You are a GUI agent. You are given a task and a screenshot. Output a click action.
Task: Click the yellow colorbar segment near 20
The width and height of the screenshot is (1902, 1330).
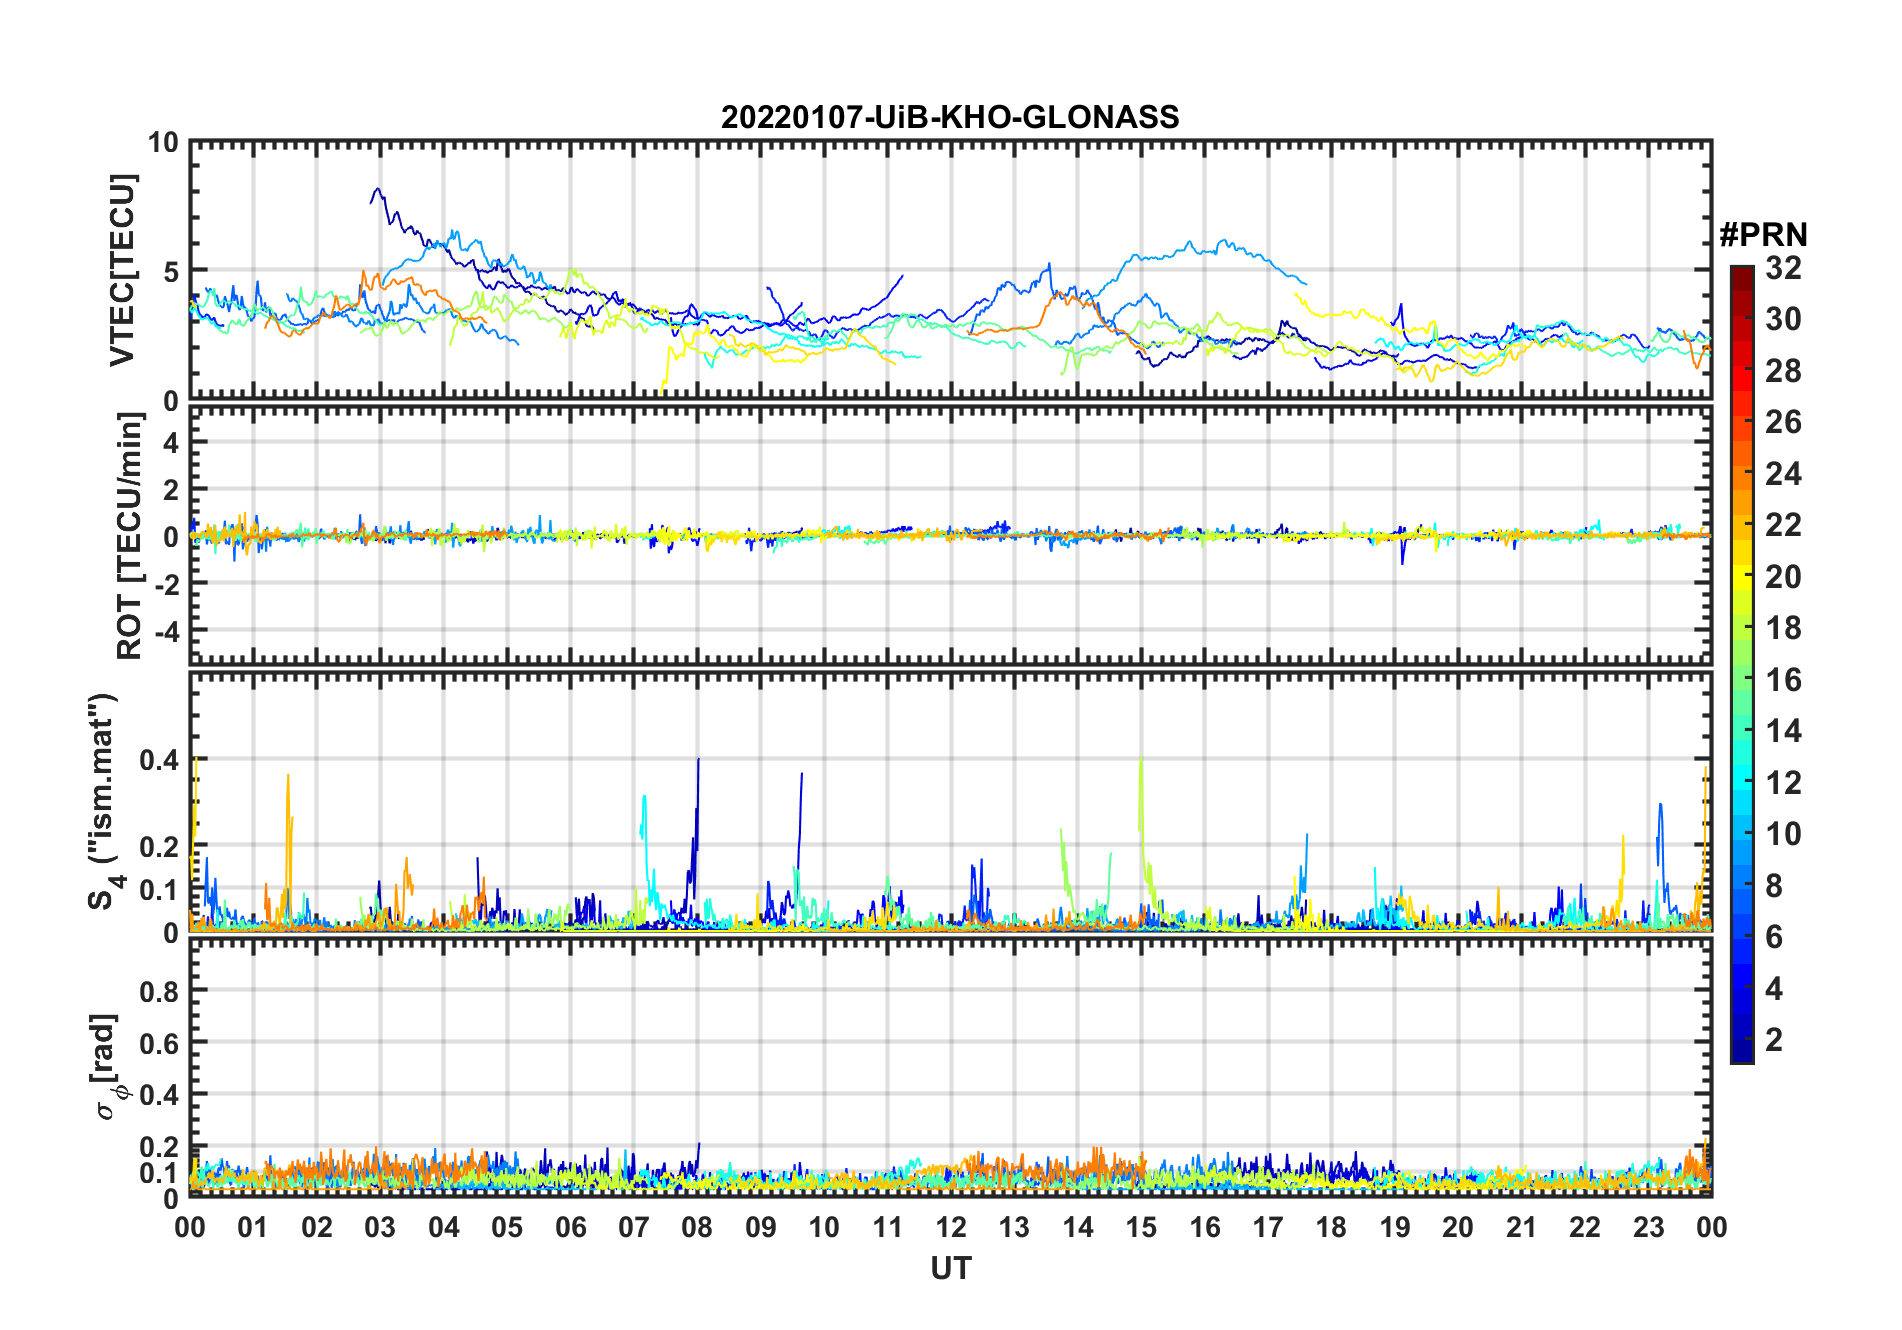coord(1741,577)
